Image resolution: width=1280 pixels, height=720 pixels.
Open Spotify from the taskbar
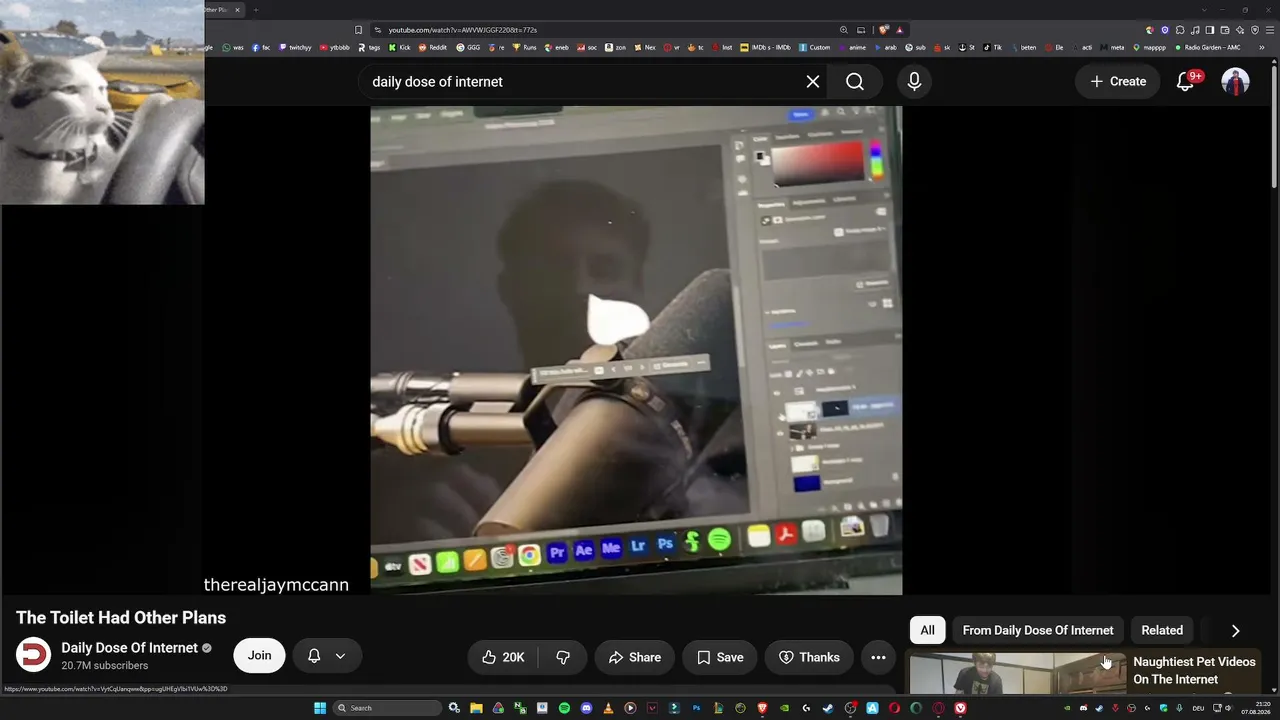[564, 708]
